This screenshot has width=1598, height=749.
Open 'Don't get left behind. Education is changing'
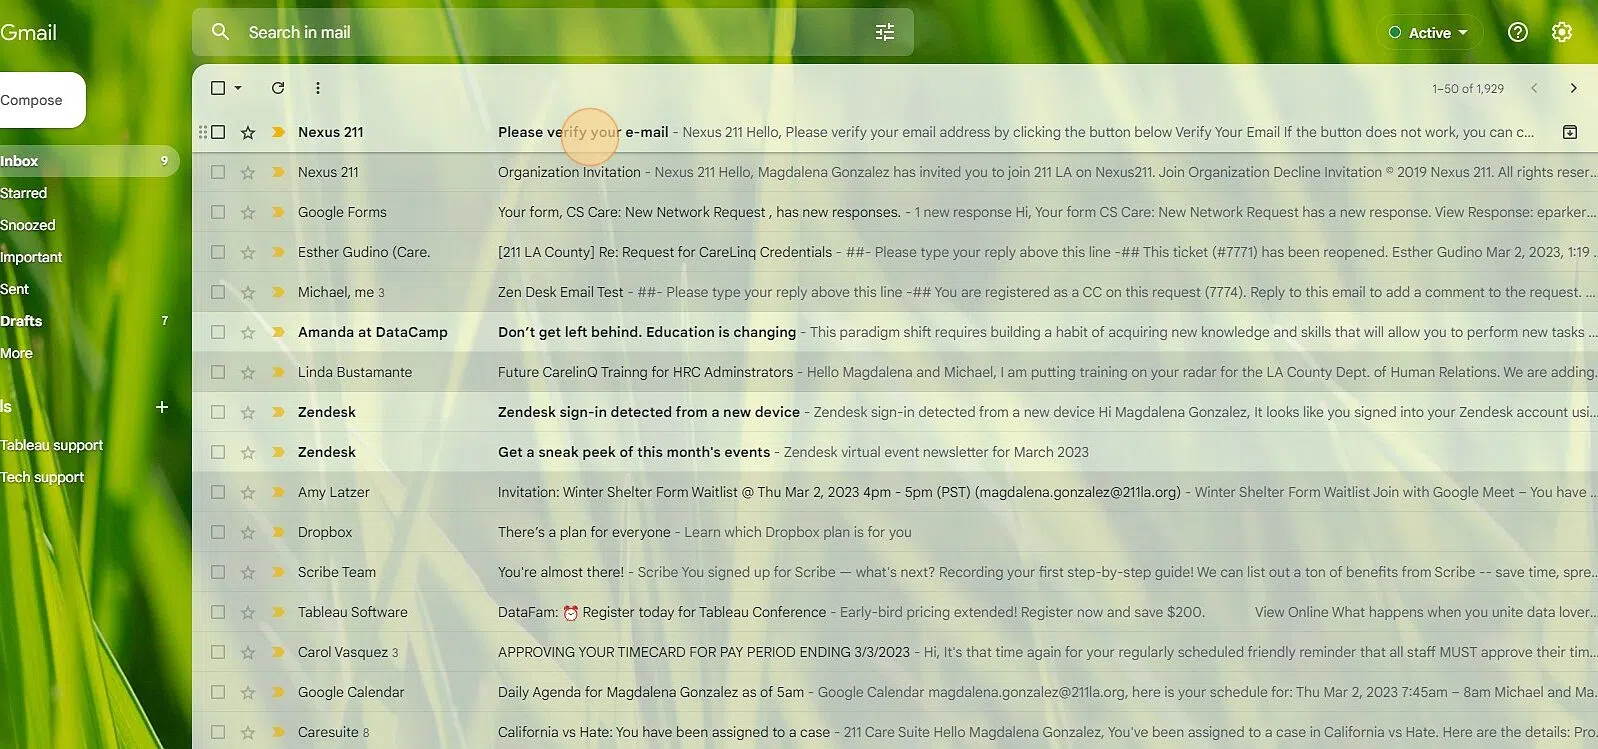tap(895, 332)
